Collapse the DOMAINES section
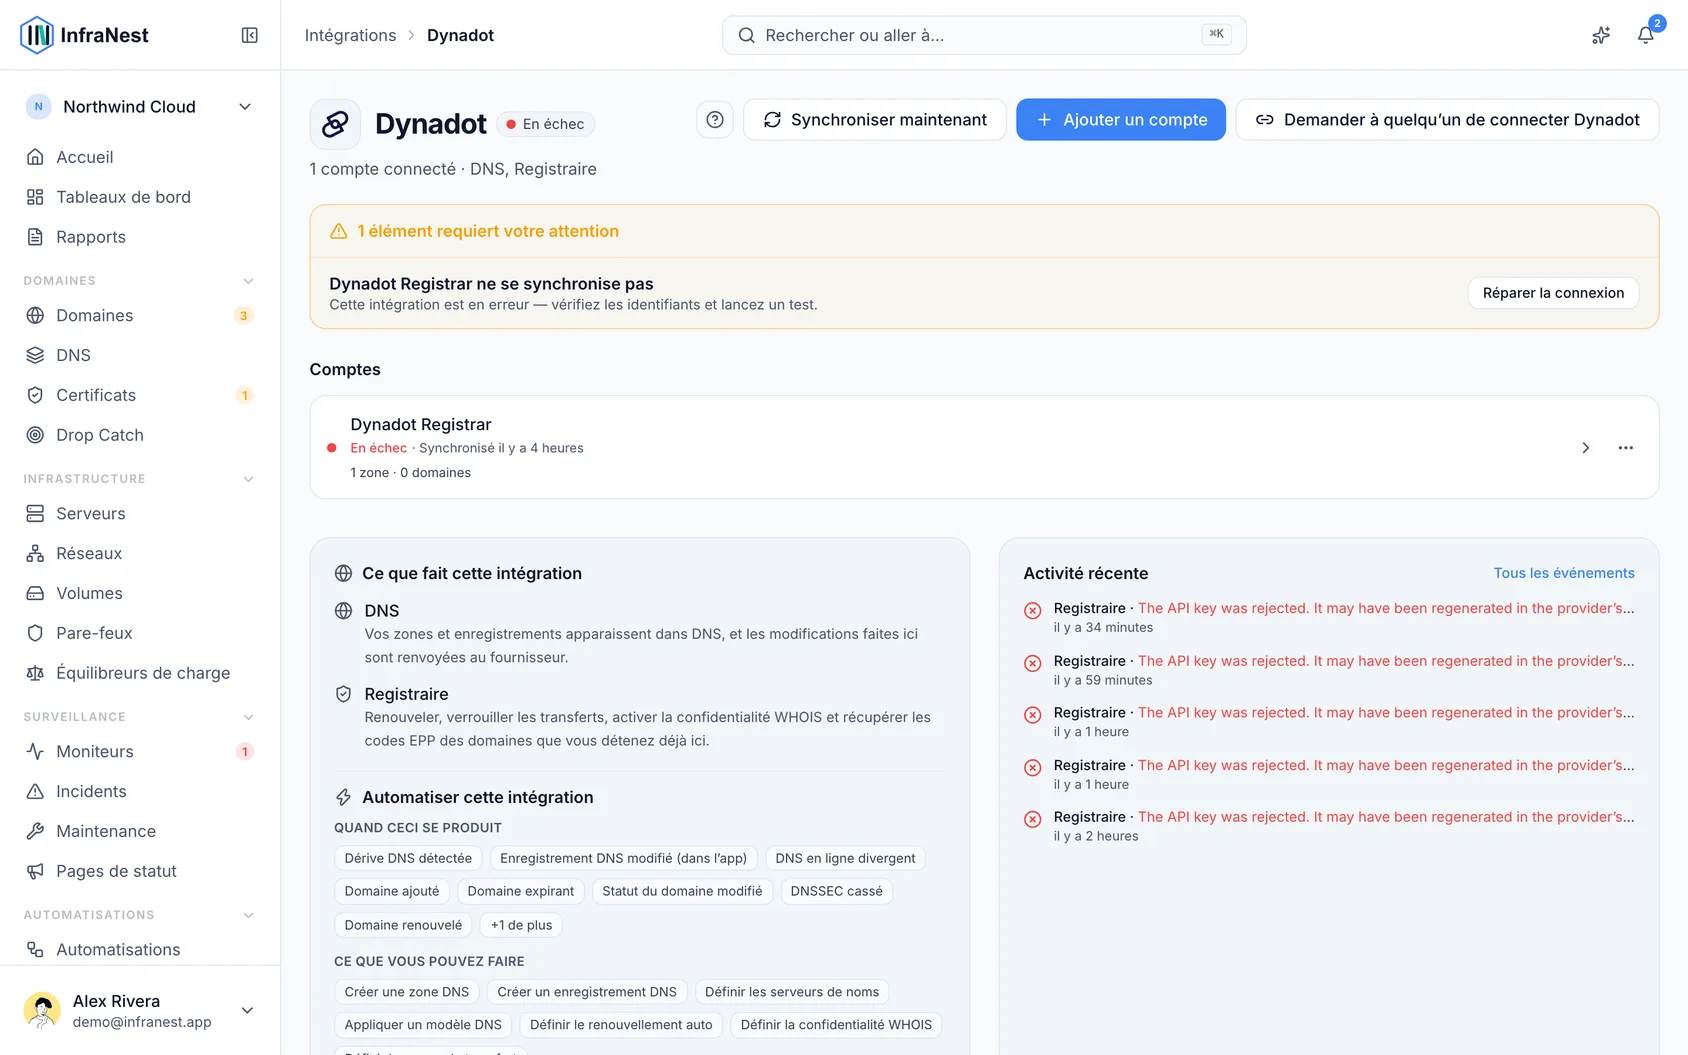 point(248,281)
